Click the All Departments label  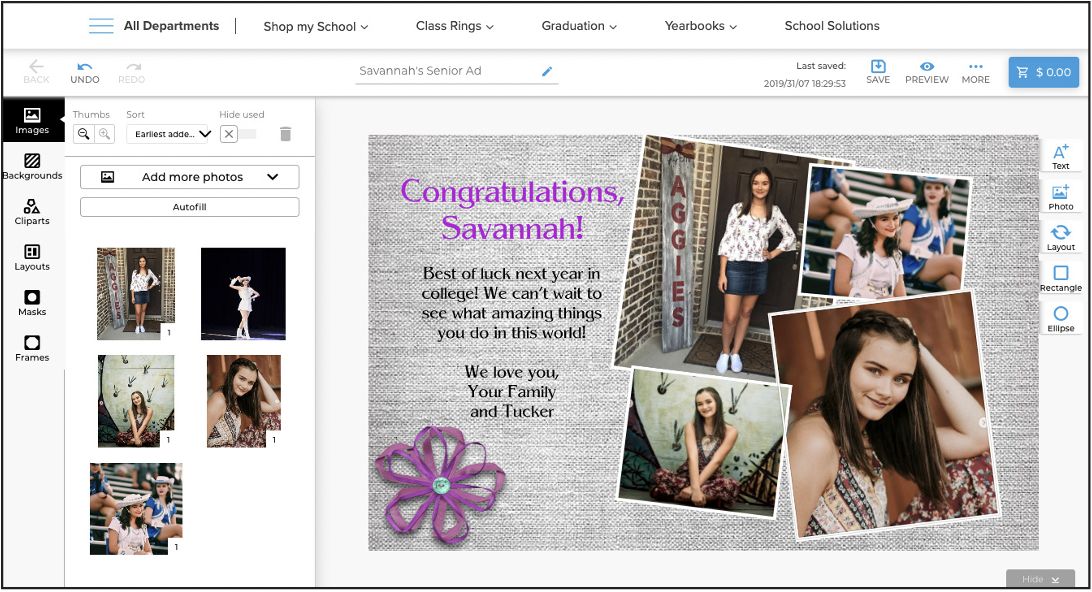pyautogui.click(x=171, y=26)
